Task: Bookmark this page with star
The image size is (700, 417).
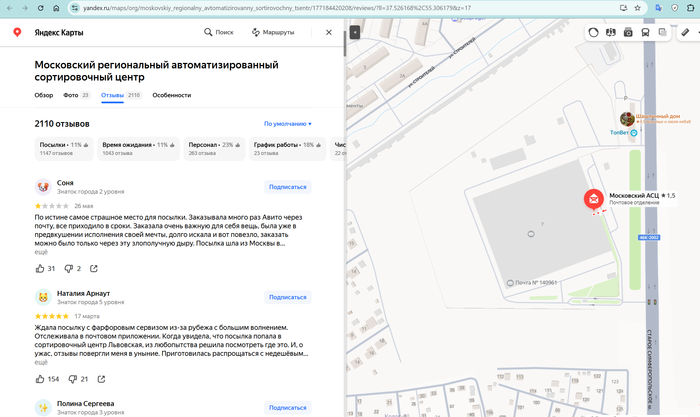Action: [638, 8]
